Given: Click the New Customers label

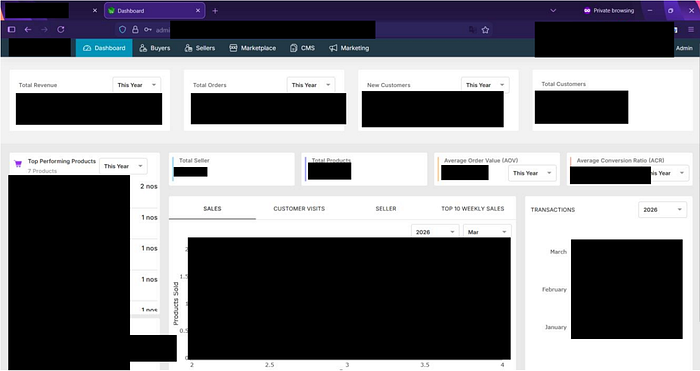Looking at the screenshot, I should point(388,85).
